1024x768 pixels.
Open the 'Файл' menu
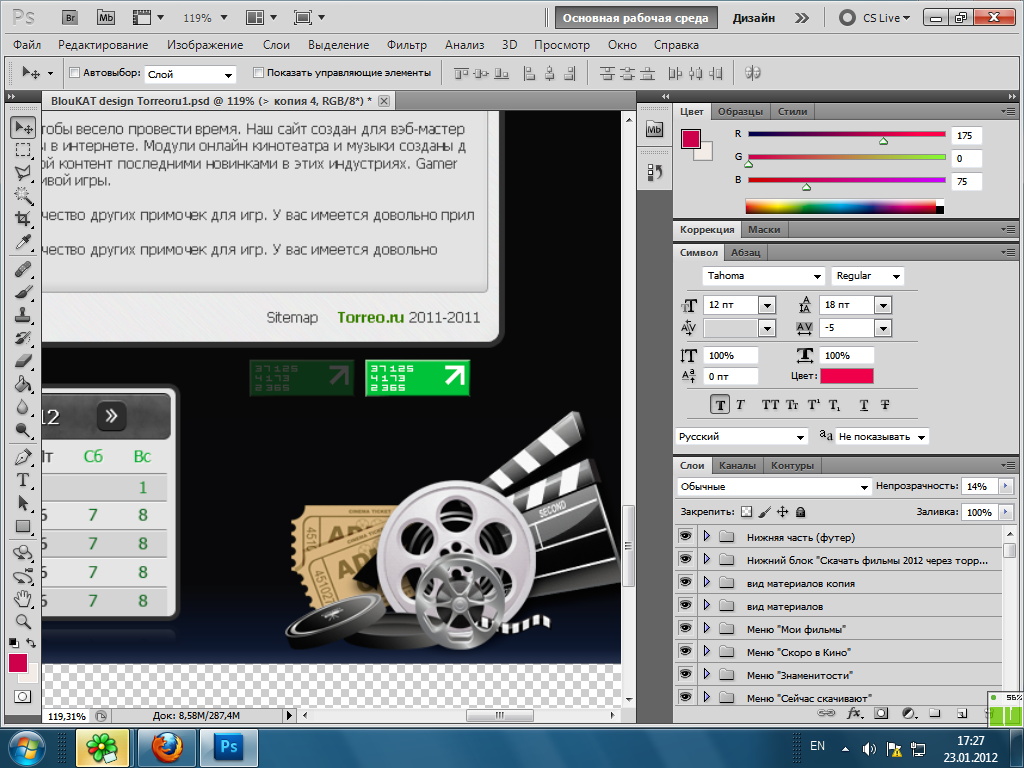point(27,45)
